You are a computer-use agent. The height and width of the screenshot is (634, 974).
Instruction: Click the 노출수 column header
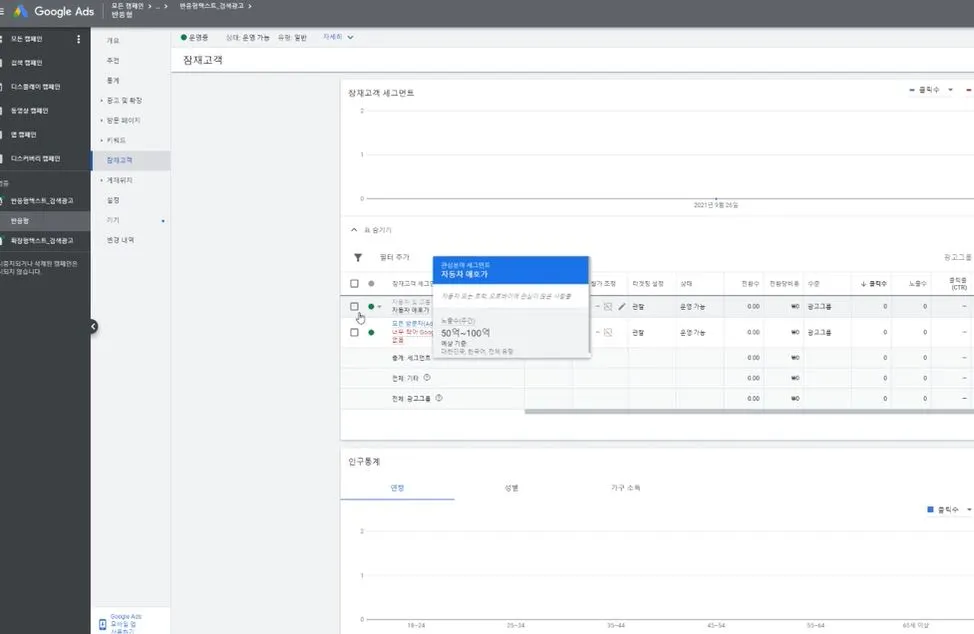pos(917,284)
